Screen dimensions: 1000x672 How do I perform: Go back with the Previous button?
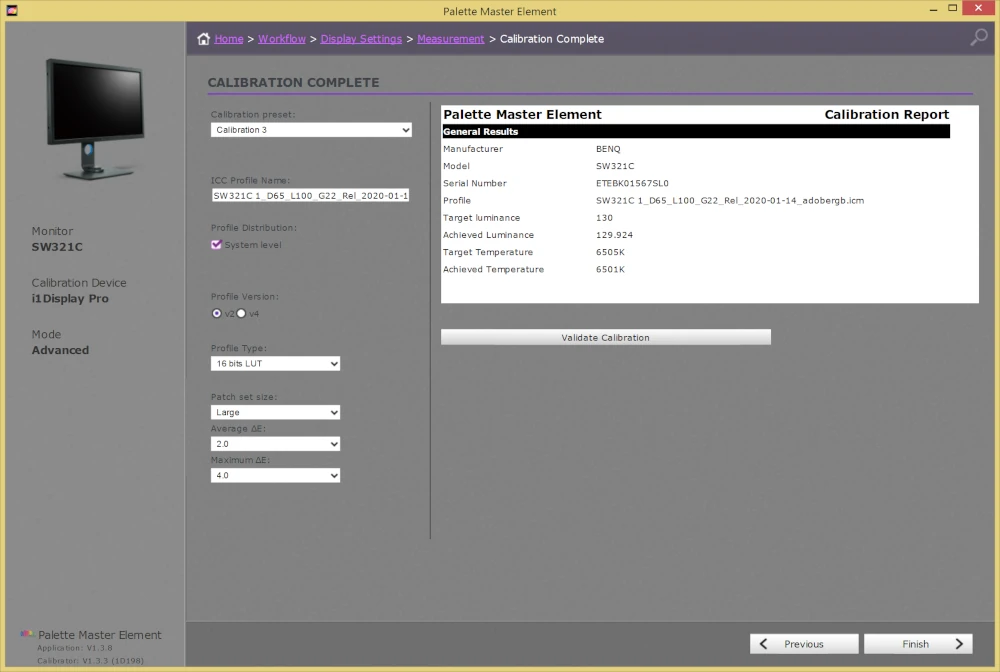(x=804, y=644)
